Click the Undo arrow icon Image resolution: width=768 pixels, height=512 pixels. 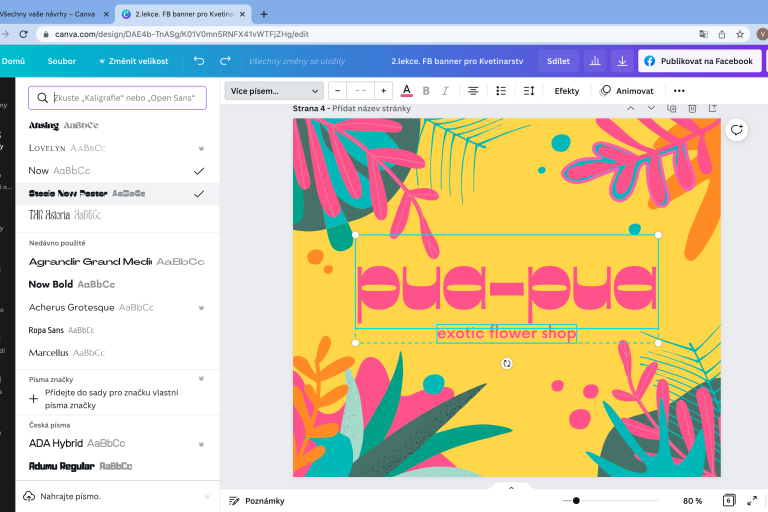point(199,61)
